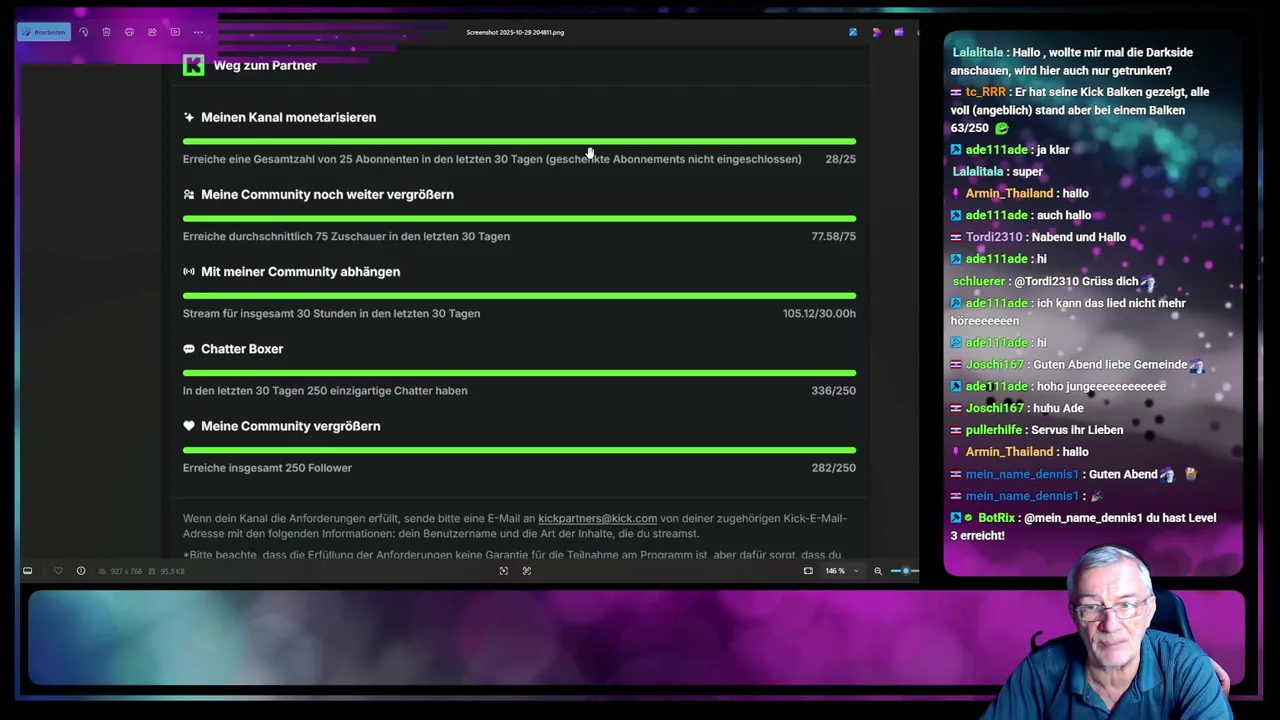Click the chat bubble icon beside Chatter Boxer
Screen dimensions: 1280x720
click(x=189, y=349)
